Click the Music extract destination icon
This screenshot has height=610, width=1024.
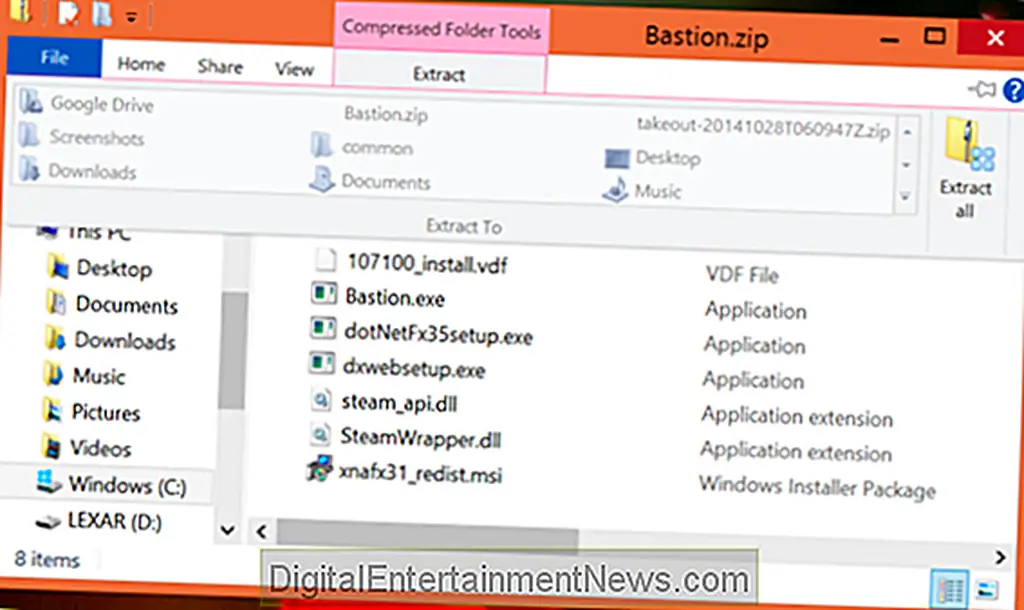[x=615, y=190]
